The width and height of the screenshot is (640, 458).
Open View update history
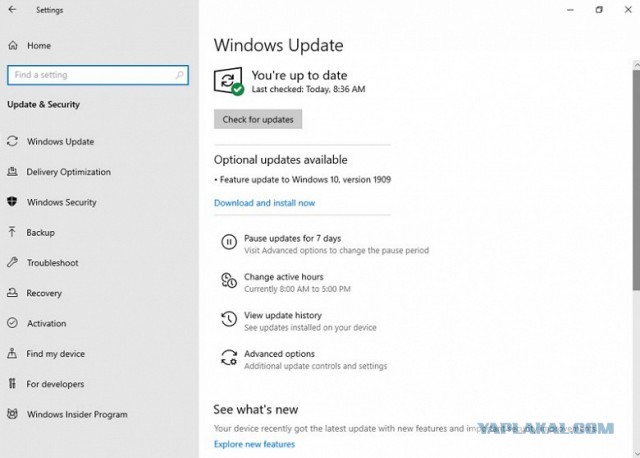283,315
